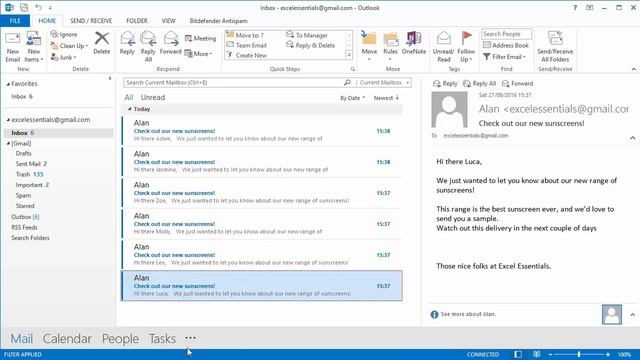Open the Trash folder
Viewport: 640px width, 360px height.
tap(29, 174)
